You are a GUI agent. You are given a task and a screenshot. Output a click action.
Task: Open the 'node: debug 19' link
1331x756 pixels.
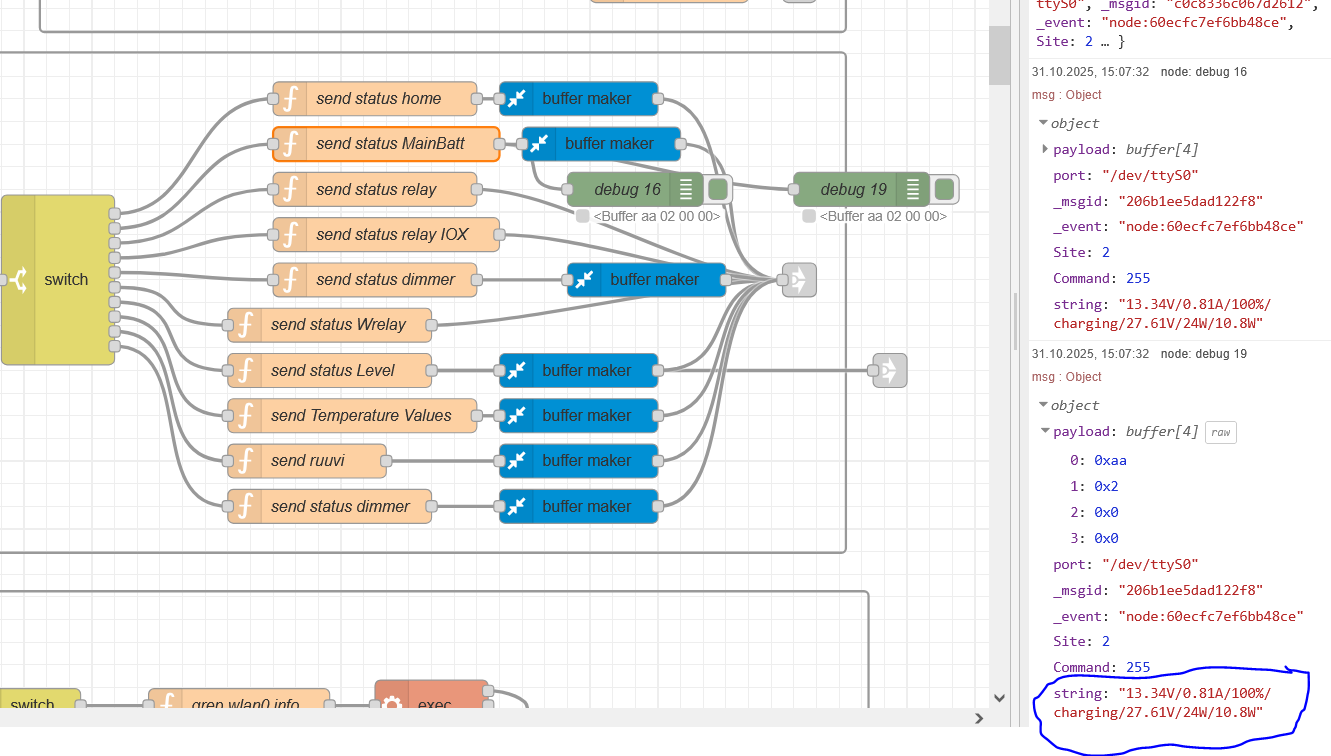1203,354
